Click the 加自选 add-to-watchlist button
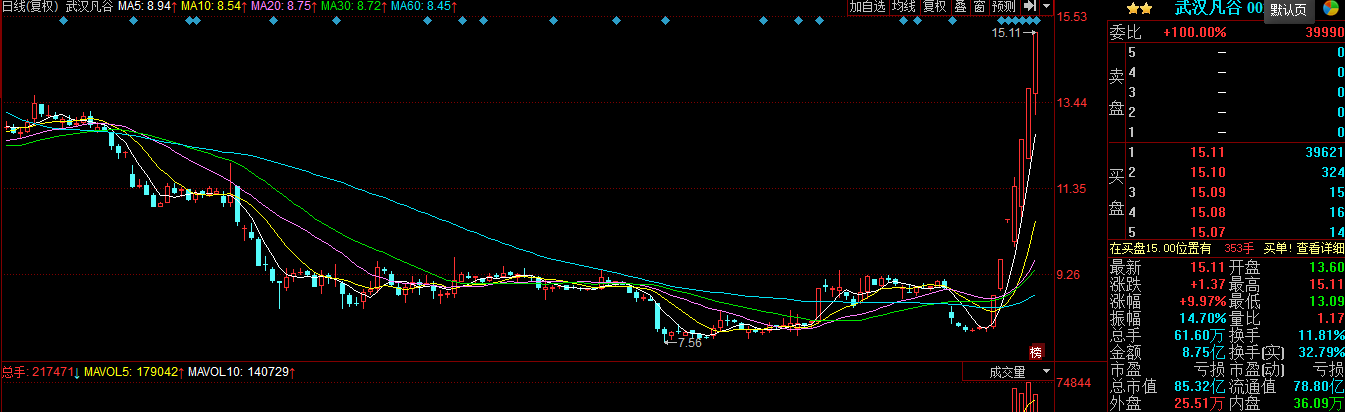Viewport: 1345px width, 412px height. click(x=867, y=7)
